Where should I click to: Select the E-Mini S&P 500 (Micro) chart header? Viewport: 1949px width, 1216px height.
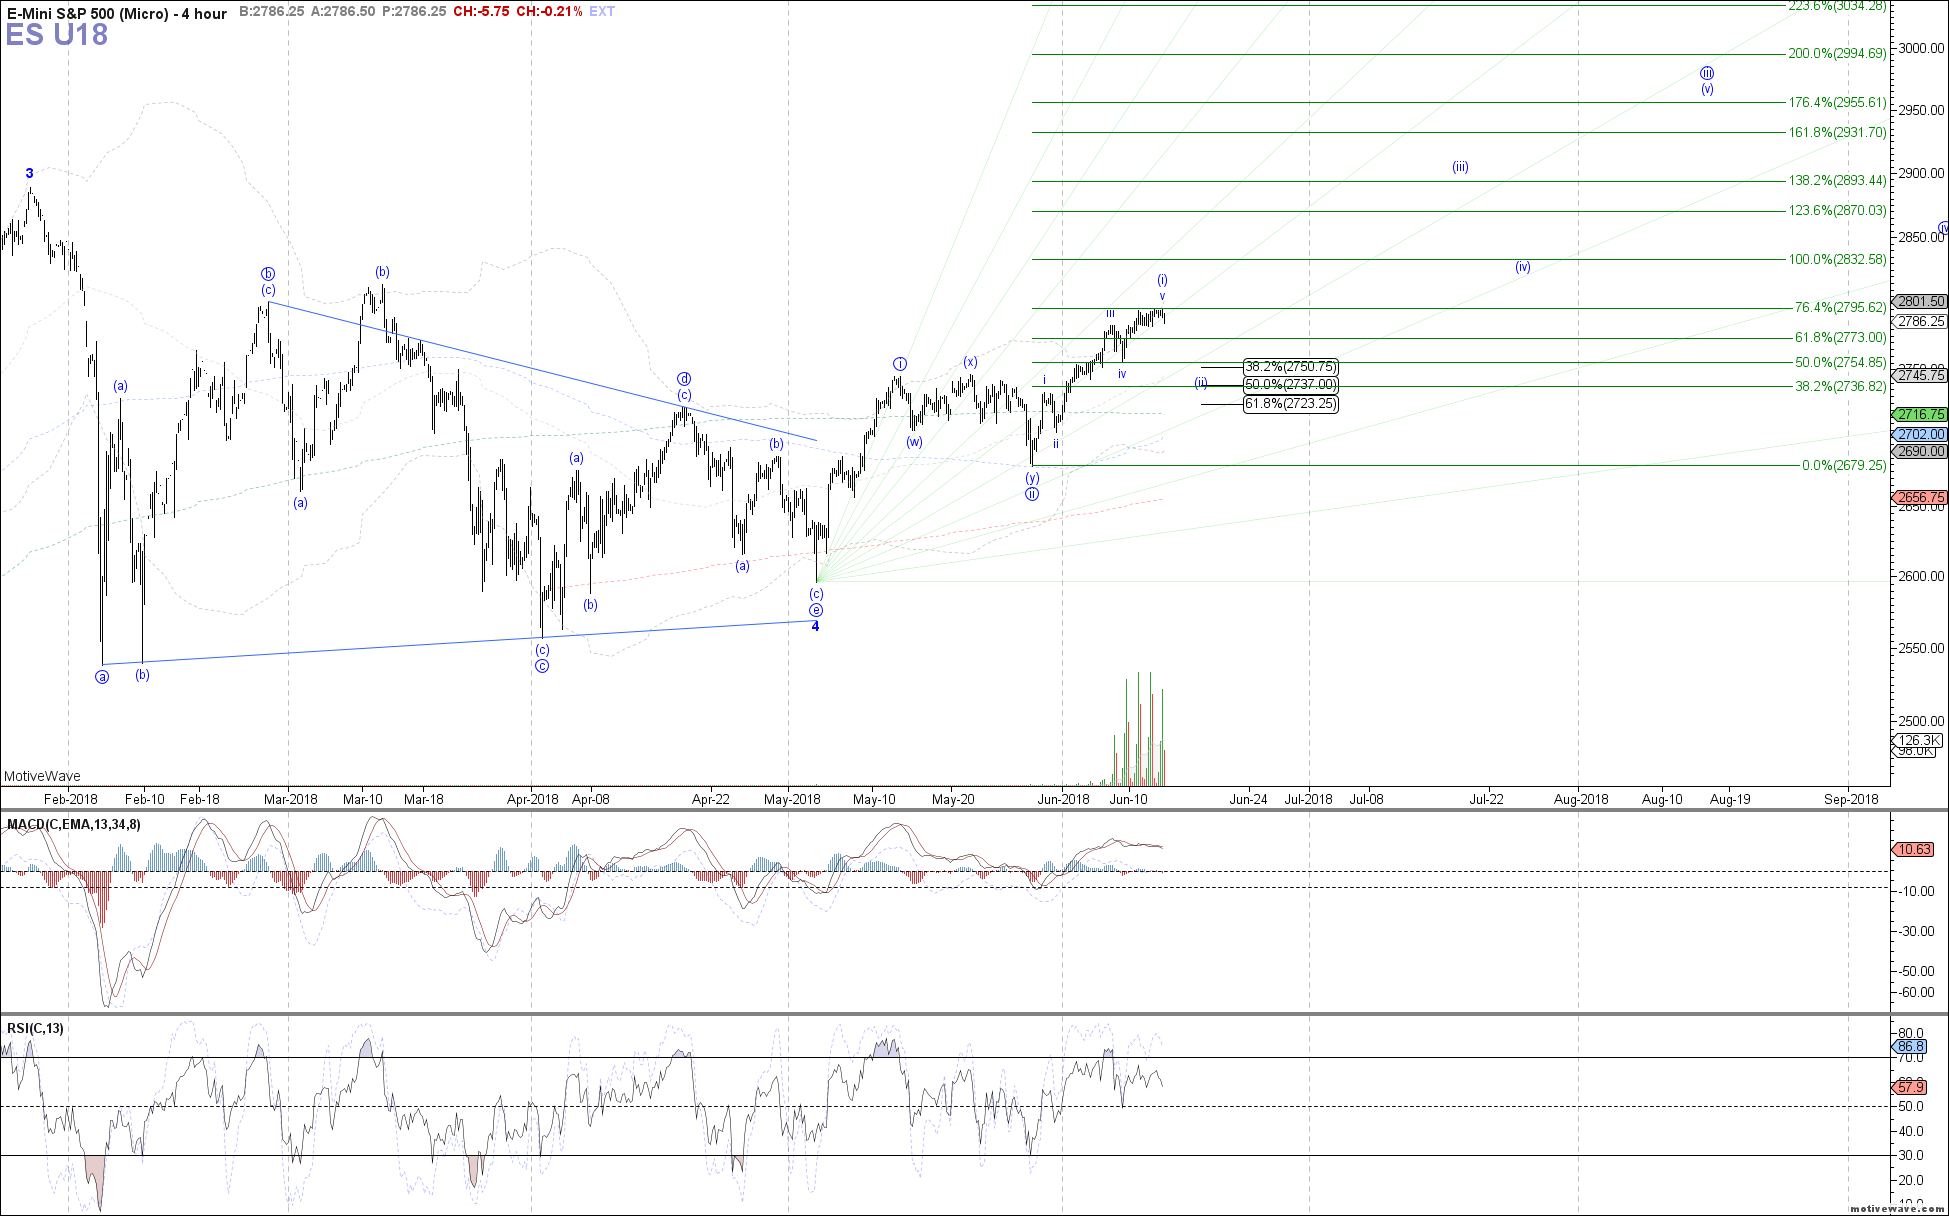(x=117, y=13)
